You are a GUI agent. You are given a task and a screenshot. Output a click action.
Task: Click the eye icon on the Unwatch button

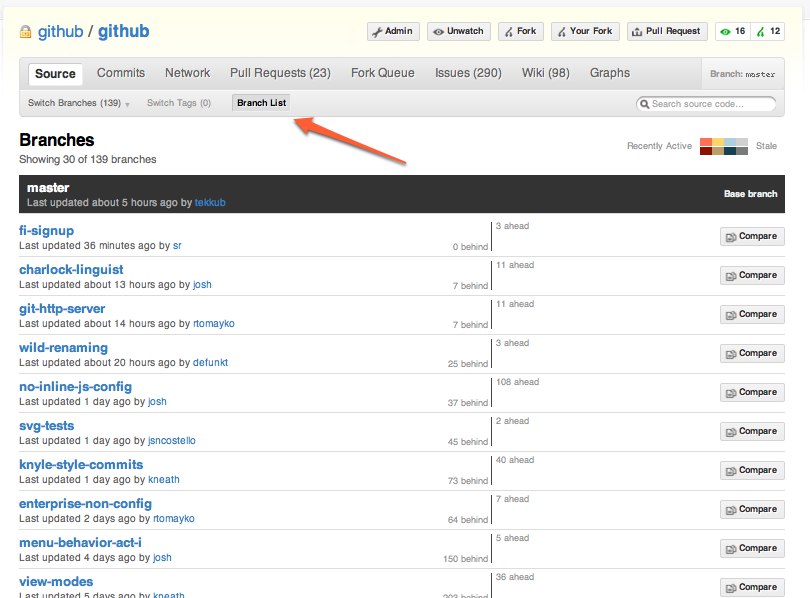[x=439, y=32]
